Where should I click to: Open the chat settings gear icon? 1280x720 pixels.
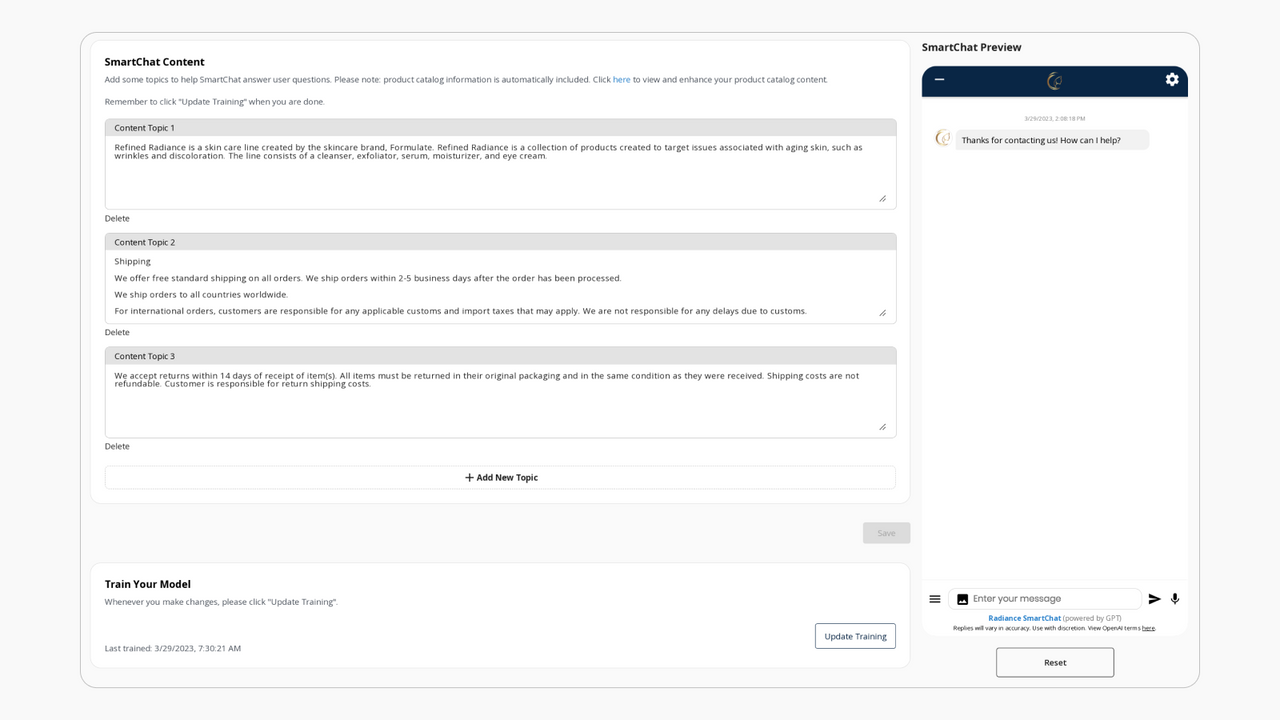pos(1172,80)
